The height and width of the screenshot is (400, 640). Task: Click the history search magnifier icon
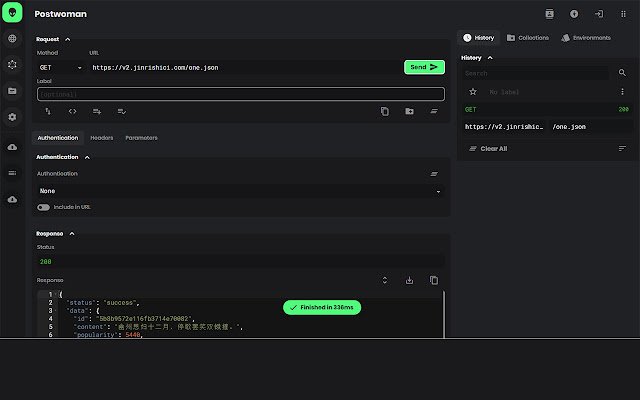pos(622,73)
